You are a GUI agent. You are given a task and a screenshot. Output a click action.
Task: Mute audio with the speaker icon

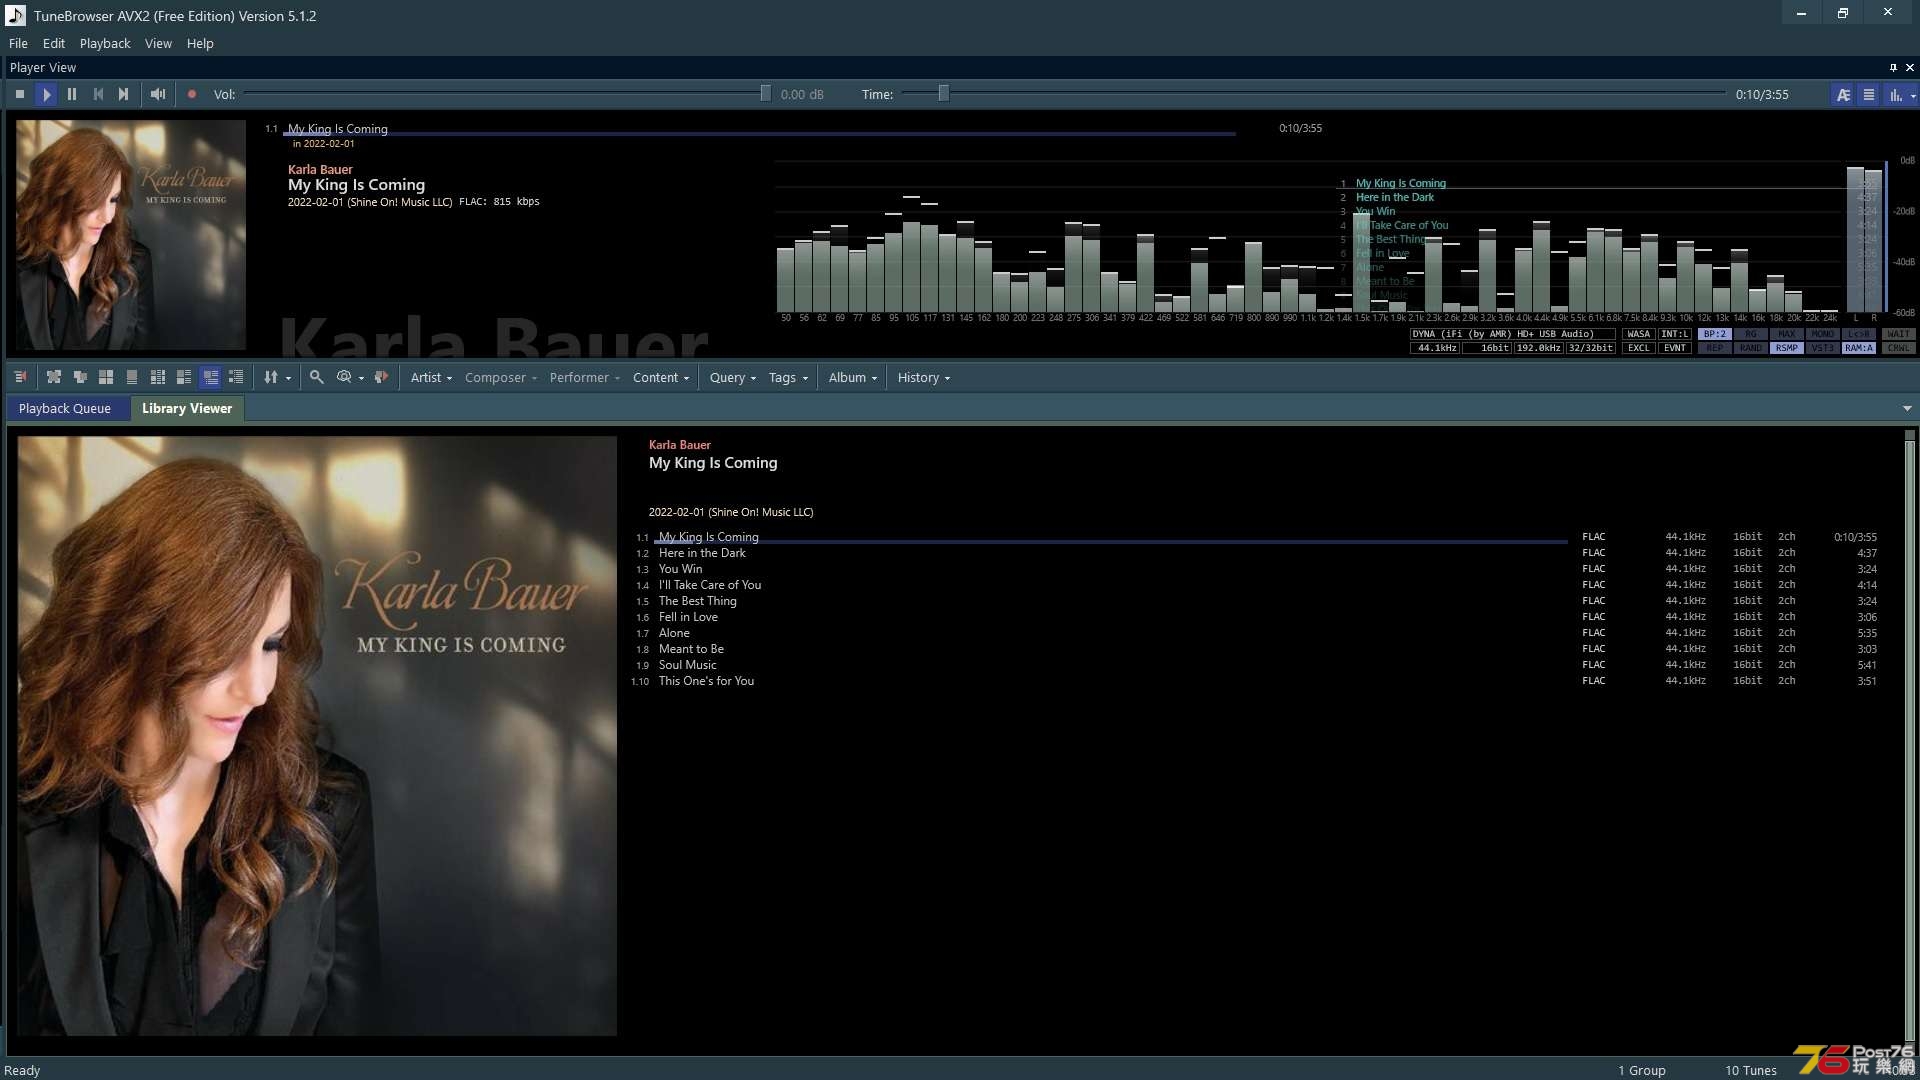tap(158, 94)
